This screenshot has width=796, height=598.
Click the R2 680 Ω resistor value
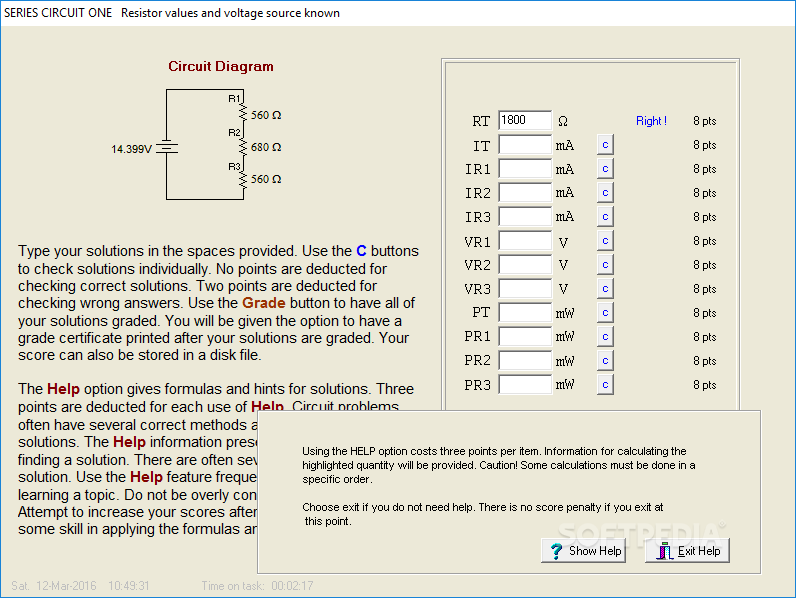[266, 147]
